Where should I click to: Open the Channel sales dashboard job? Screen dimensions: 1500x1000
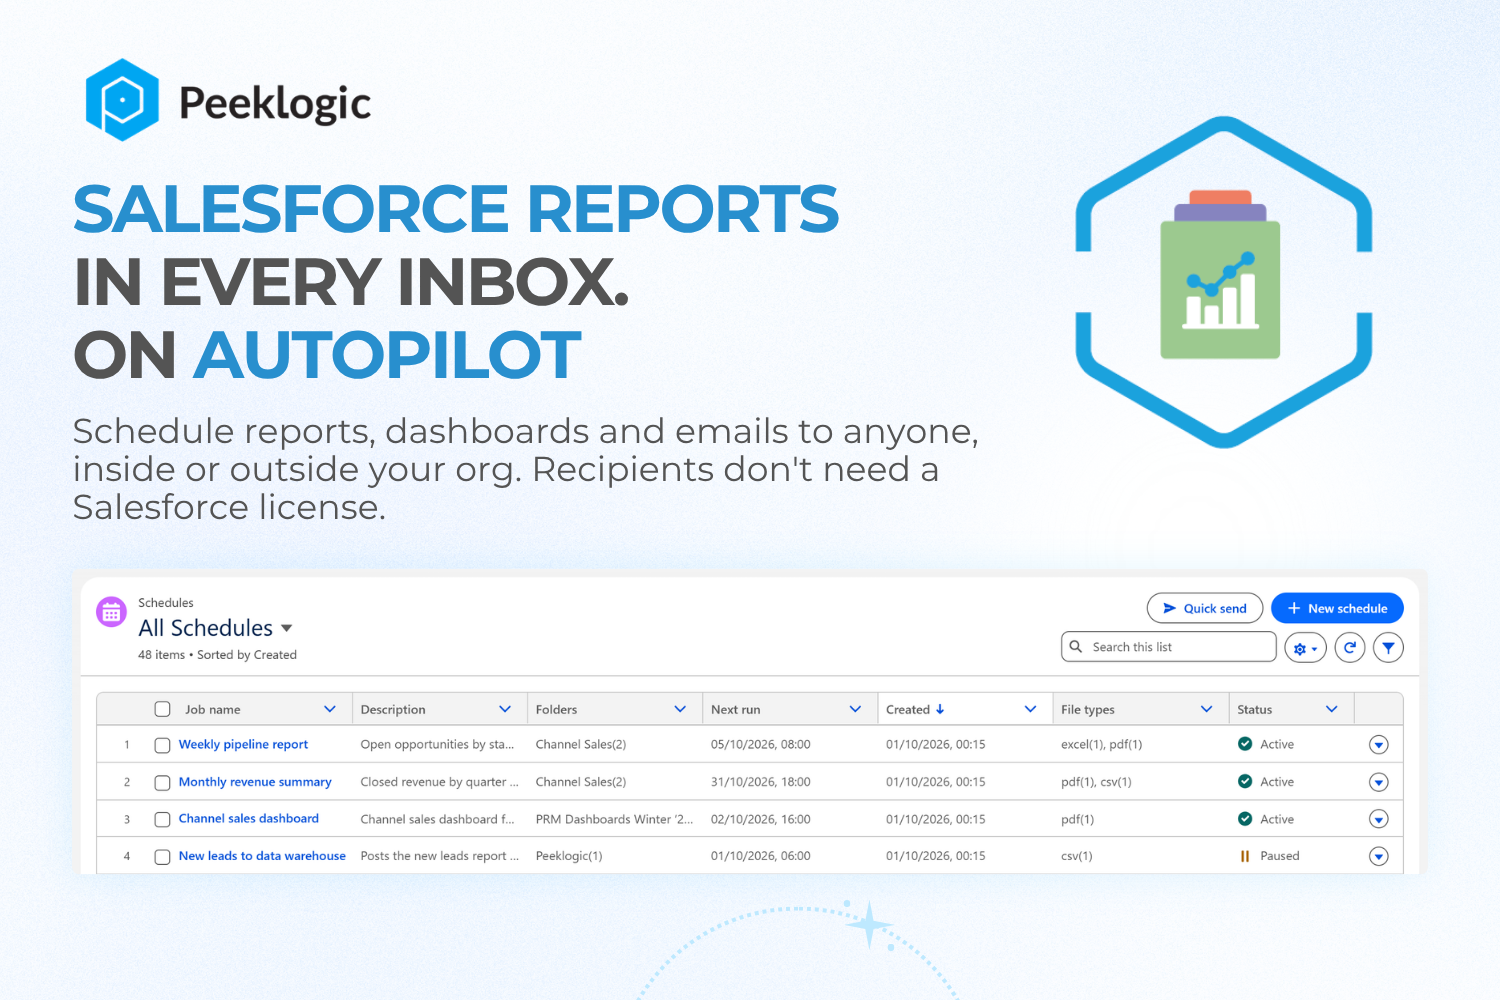coord(249,818)
